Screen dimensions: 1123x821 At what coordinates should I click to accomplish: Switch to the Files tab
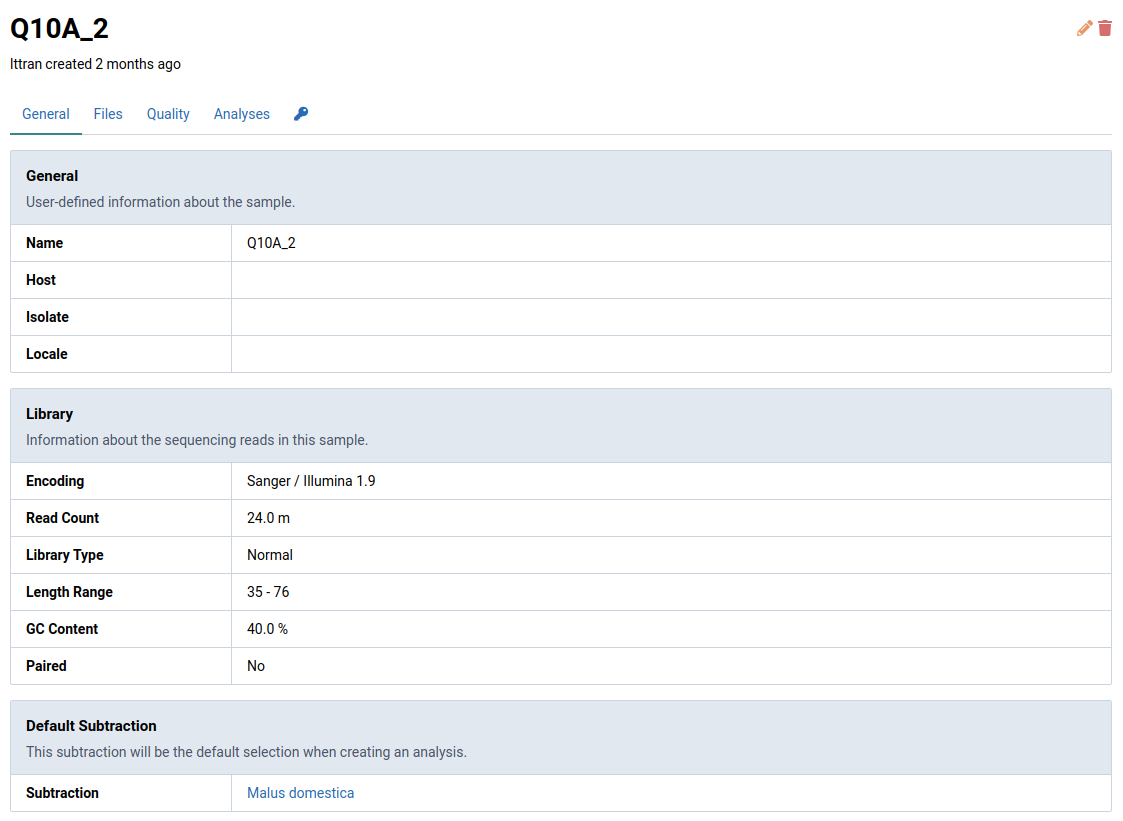108,113
